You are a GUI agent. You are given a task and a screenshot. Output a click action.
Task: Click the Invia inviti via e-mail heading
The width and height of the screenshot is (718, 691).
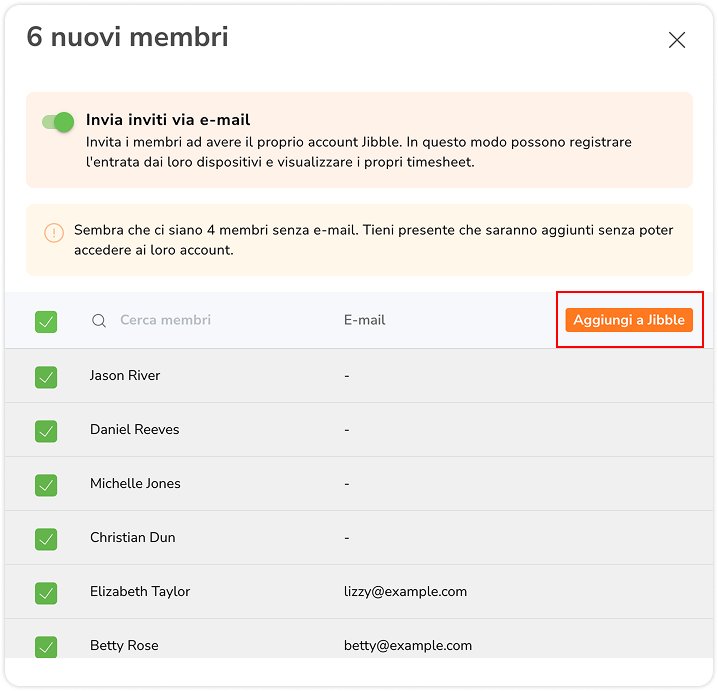[x=168, y=120]
